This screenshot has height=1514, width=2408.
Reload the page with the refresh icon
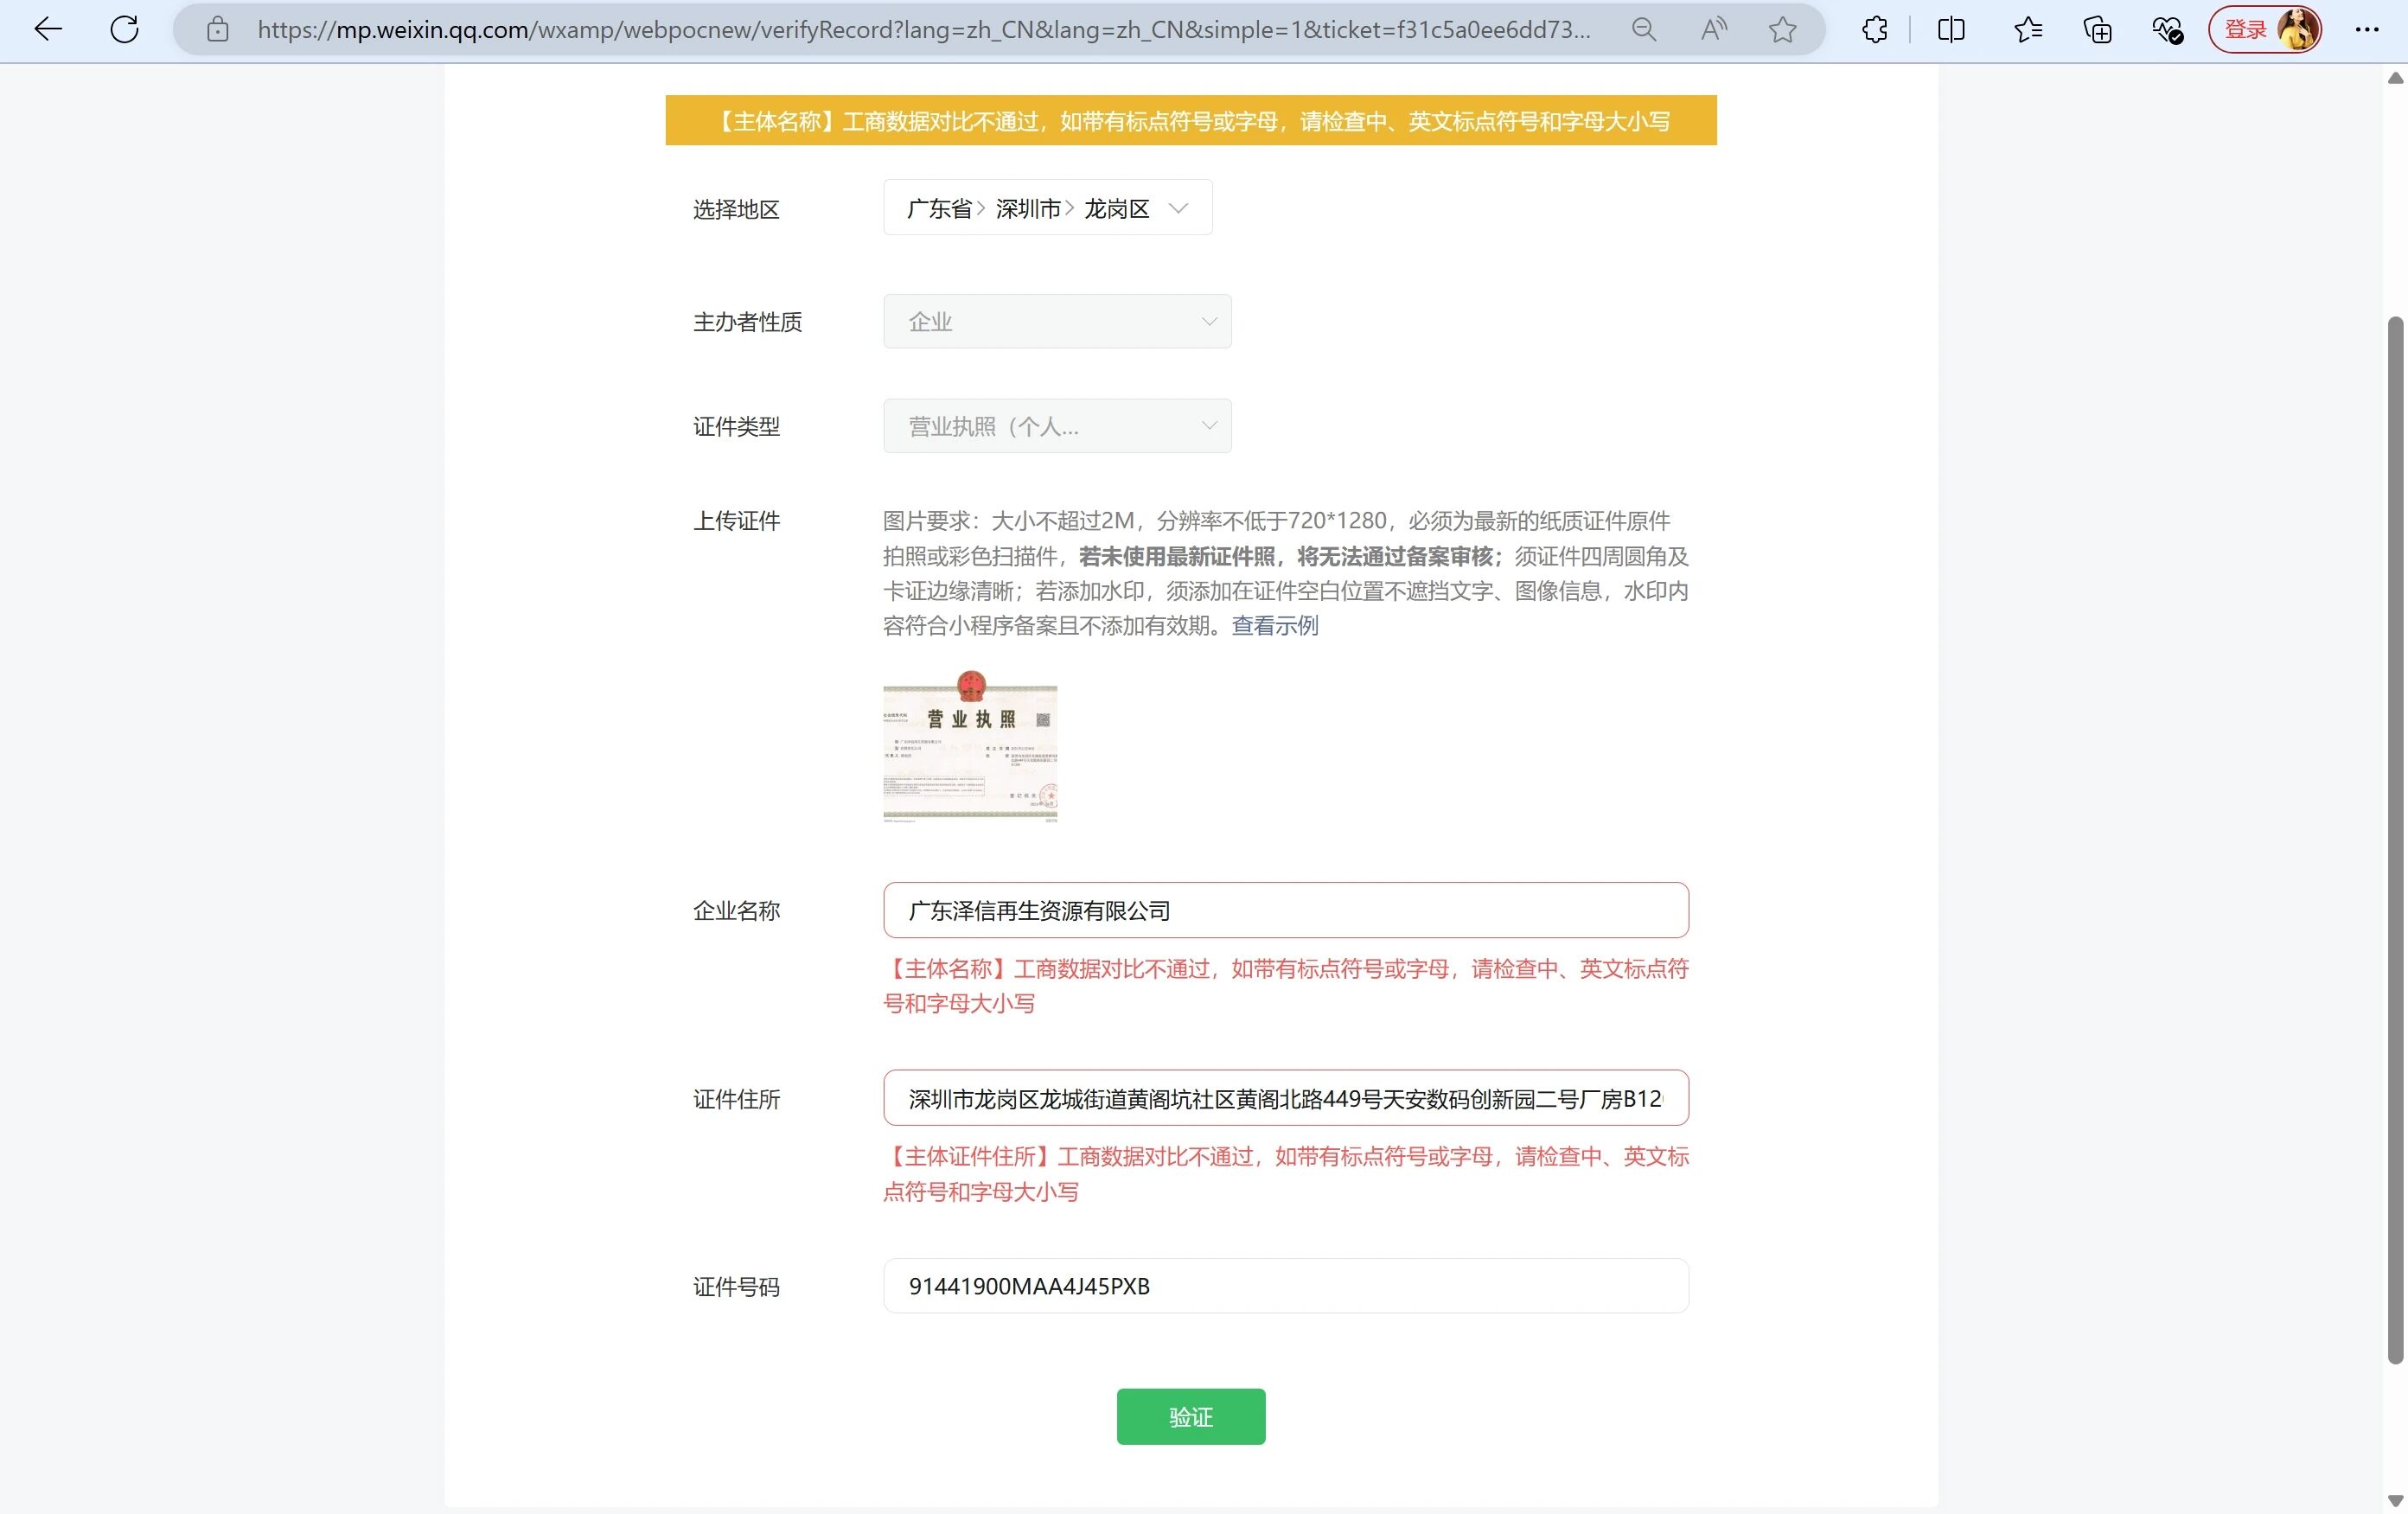click(x=124, y=30)
